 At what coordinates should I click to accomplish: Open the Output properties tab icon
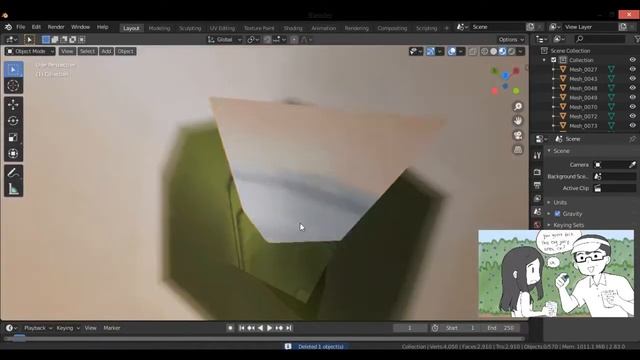537,185
